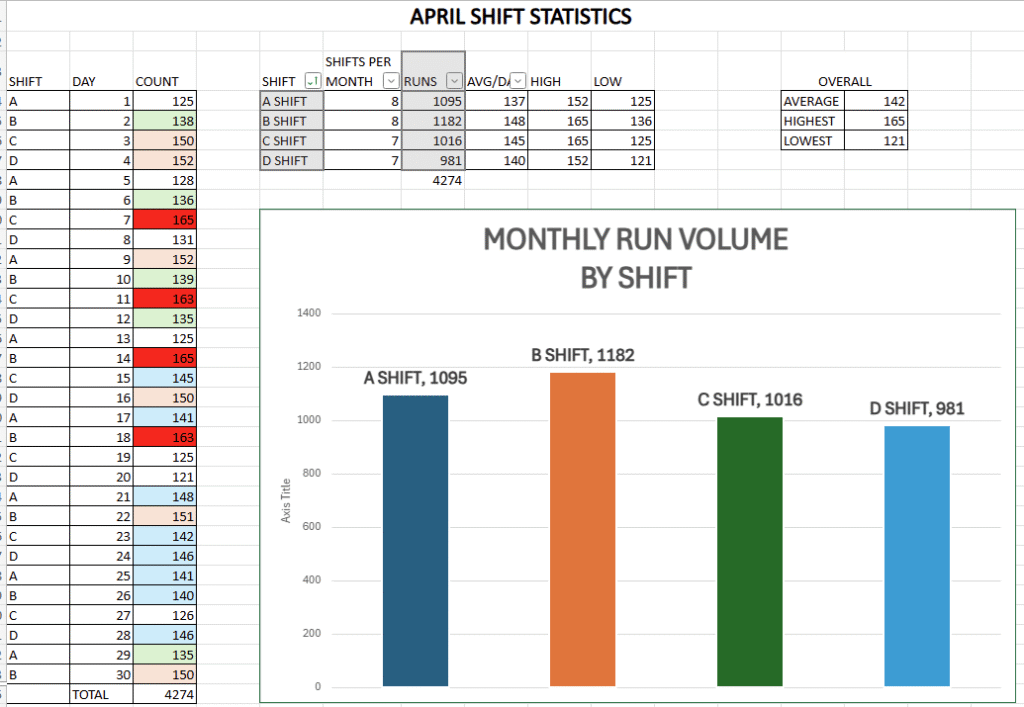
Task: Click the LOW column header cell
Action: coord(622,81)
